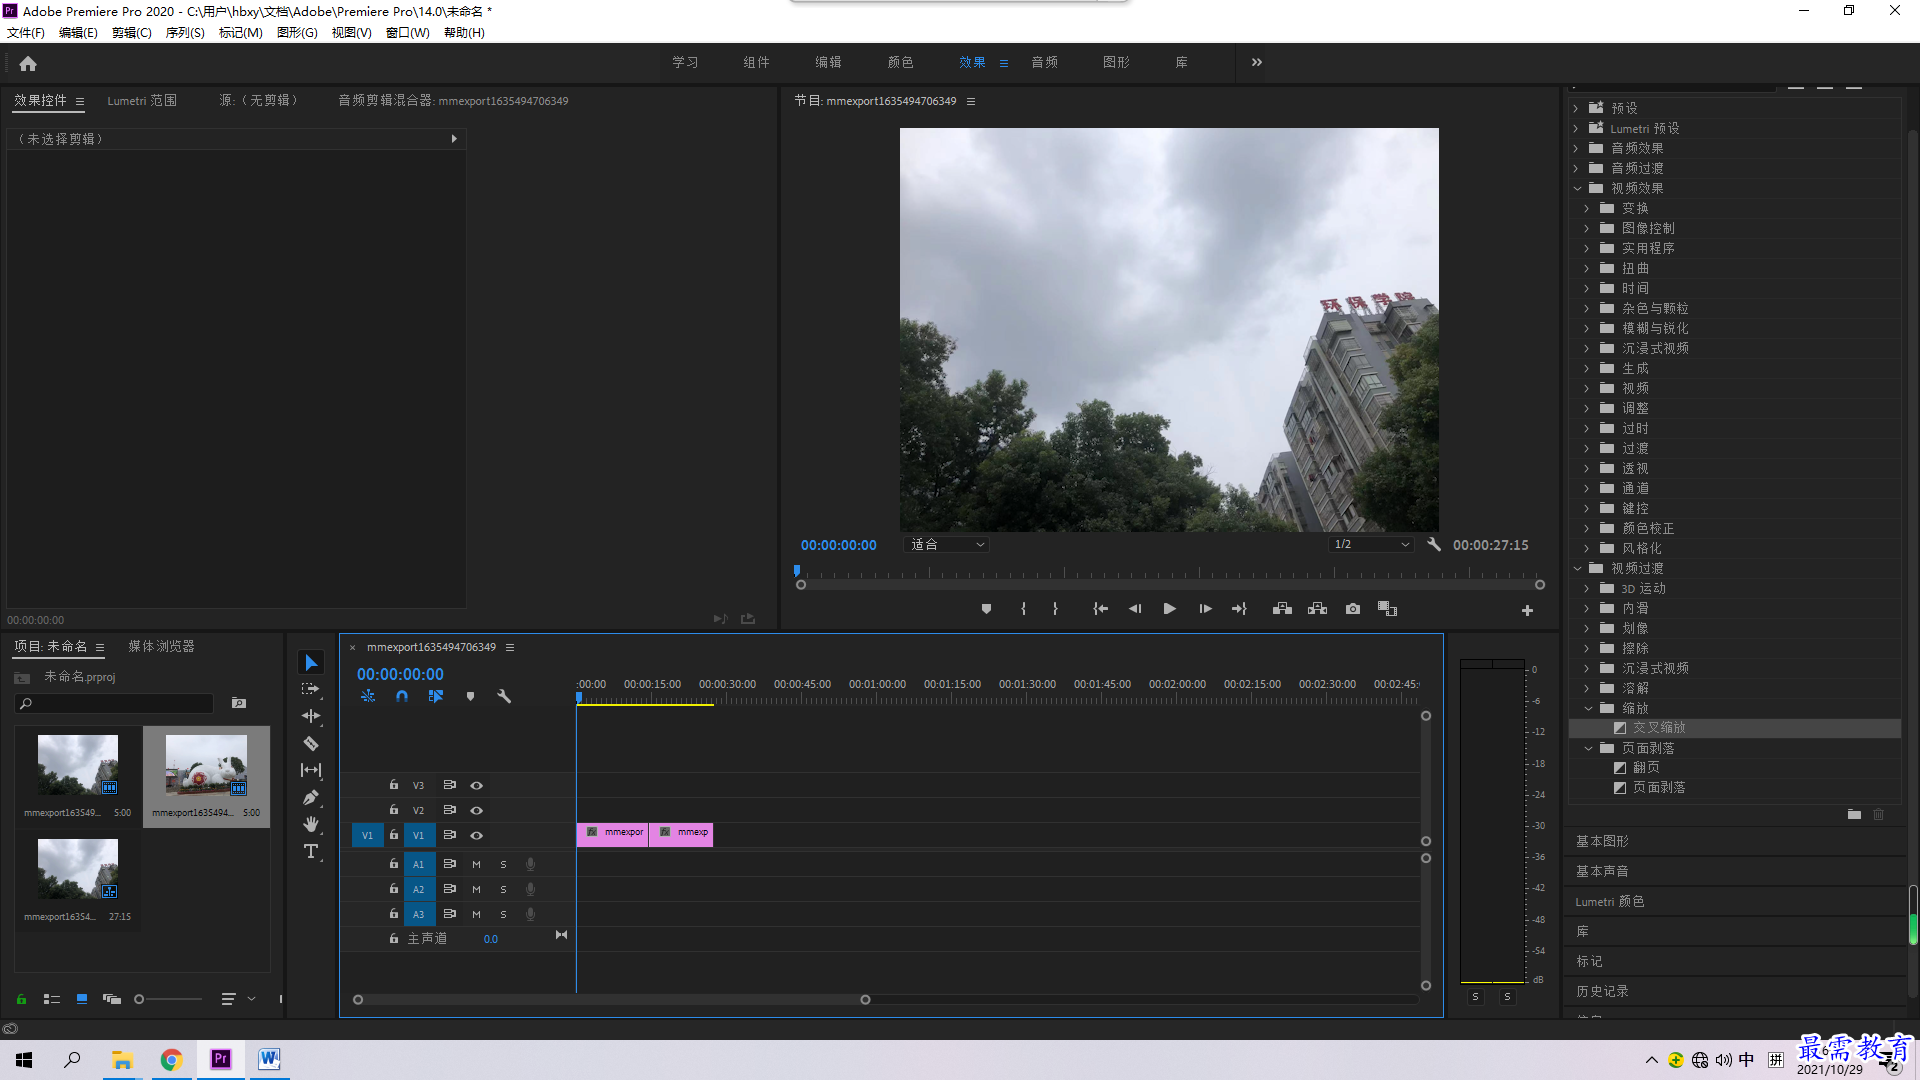Image resolution: width=1920 pixels, height=1080 pixels.
Task: Step back one frame
Action: point(1135,609)
